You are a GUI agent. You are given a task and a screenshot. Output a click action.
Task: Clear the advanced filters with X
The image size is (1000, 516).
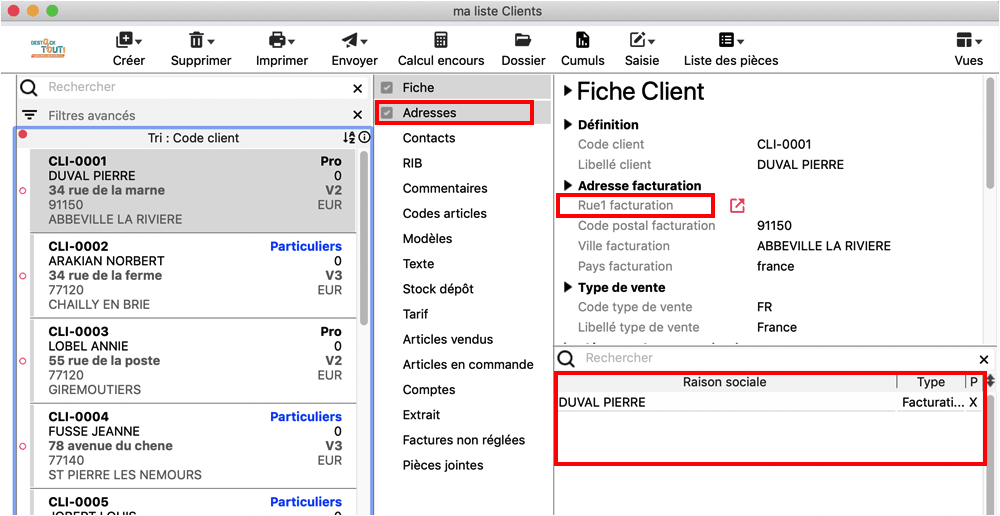[357, 115]
